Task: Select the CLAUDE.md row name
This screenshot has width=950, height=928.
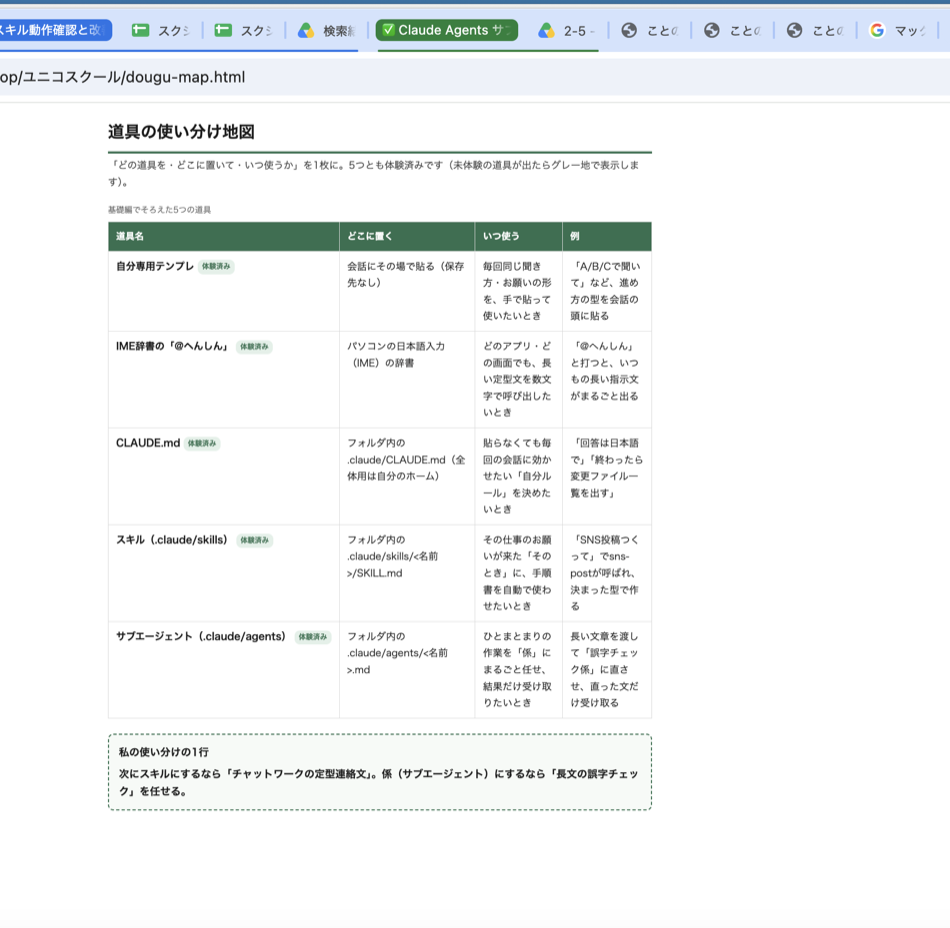Action: [148, 443]
